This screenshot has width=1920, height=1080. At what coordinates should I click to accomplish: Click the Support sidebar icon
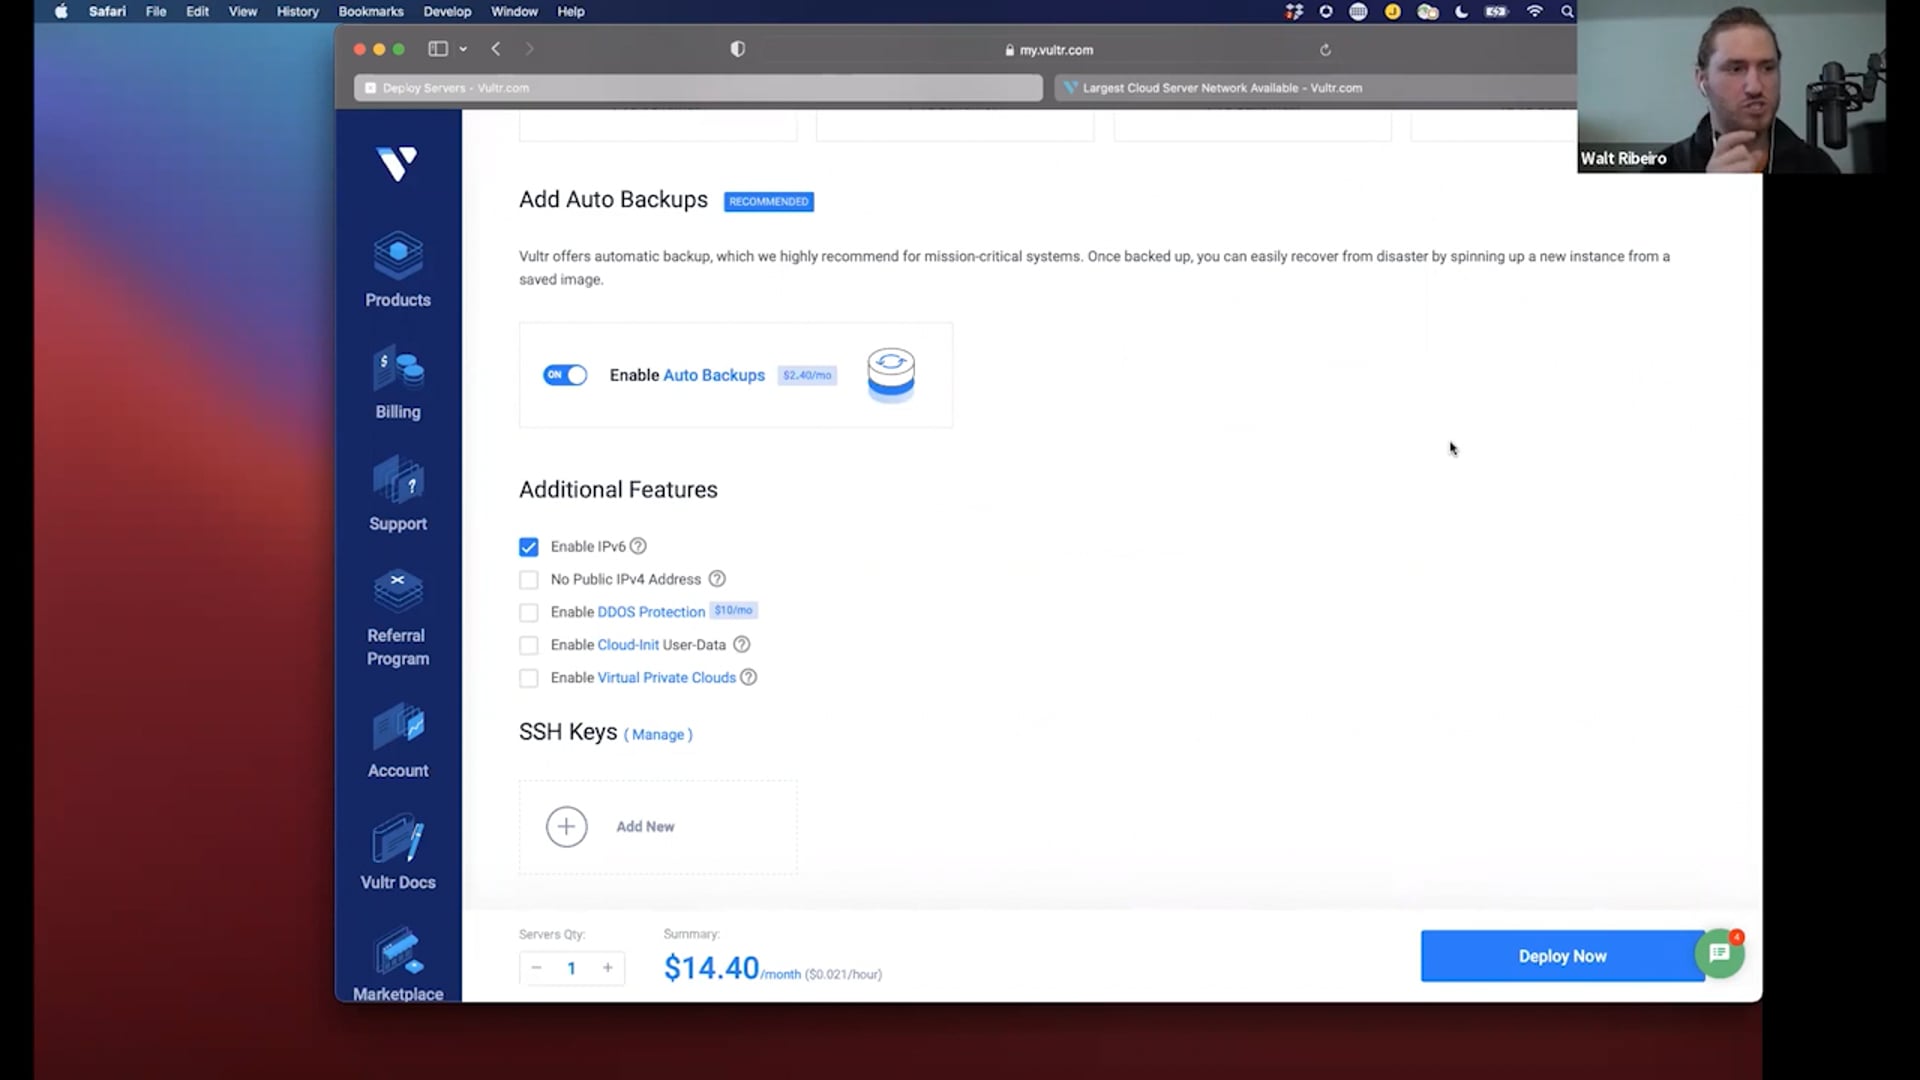[398, 482]
